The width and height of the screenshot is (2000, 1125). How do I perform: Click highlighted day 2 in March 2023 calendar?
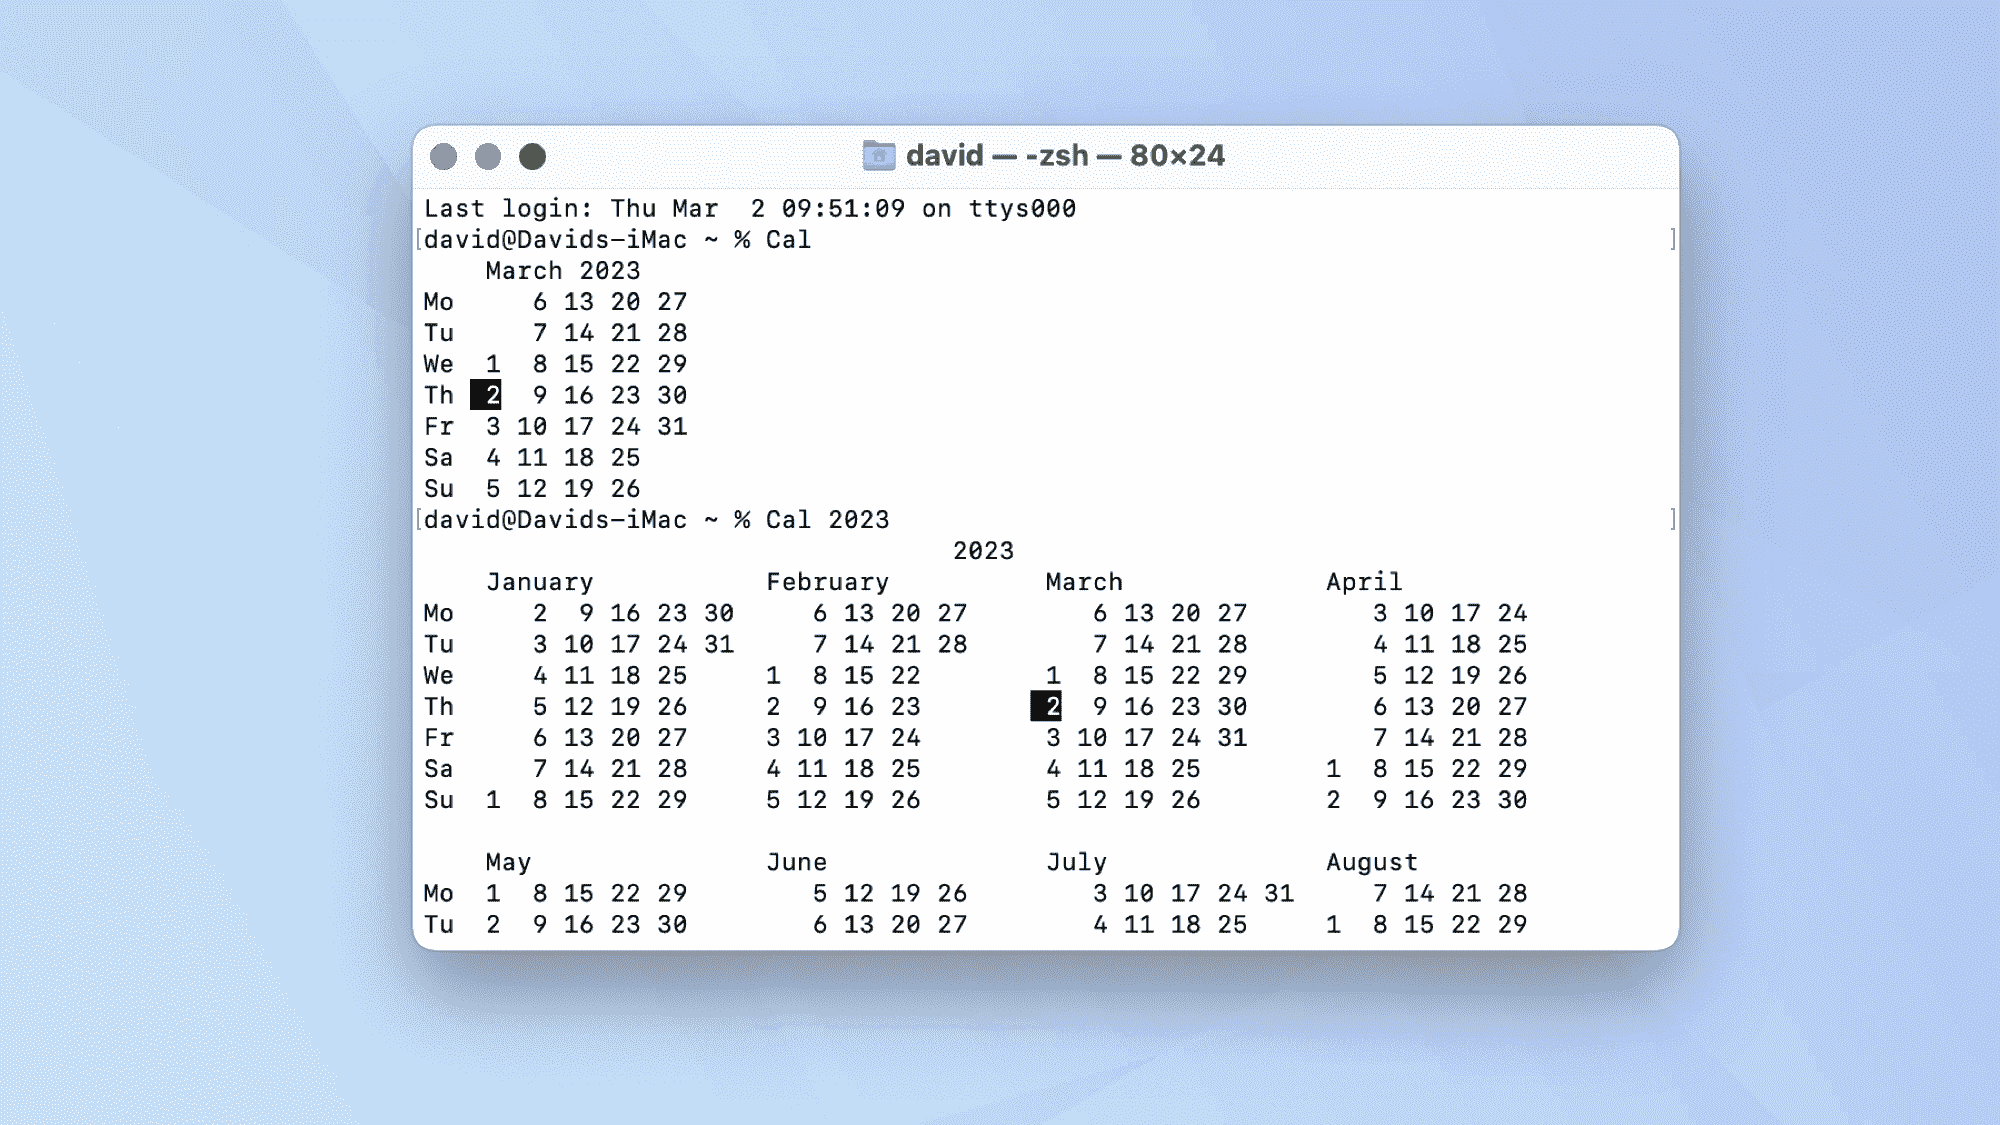486,395
